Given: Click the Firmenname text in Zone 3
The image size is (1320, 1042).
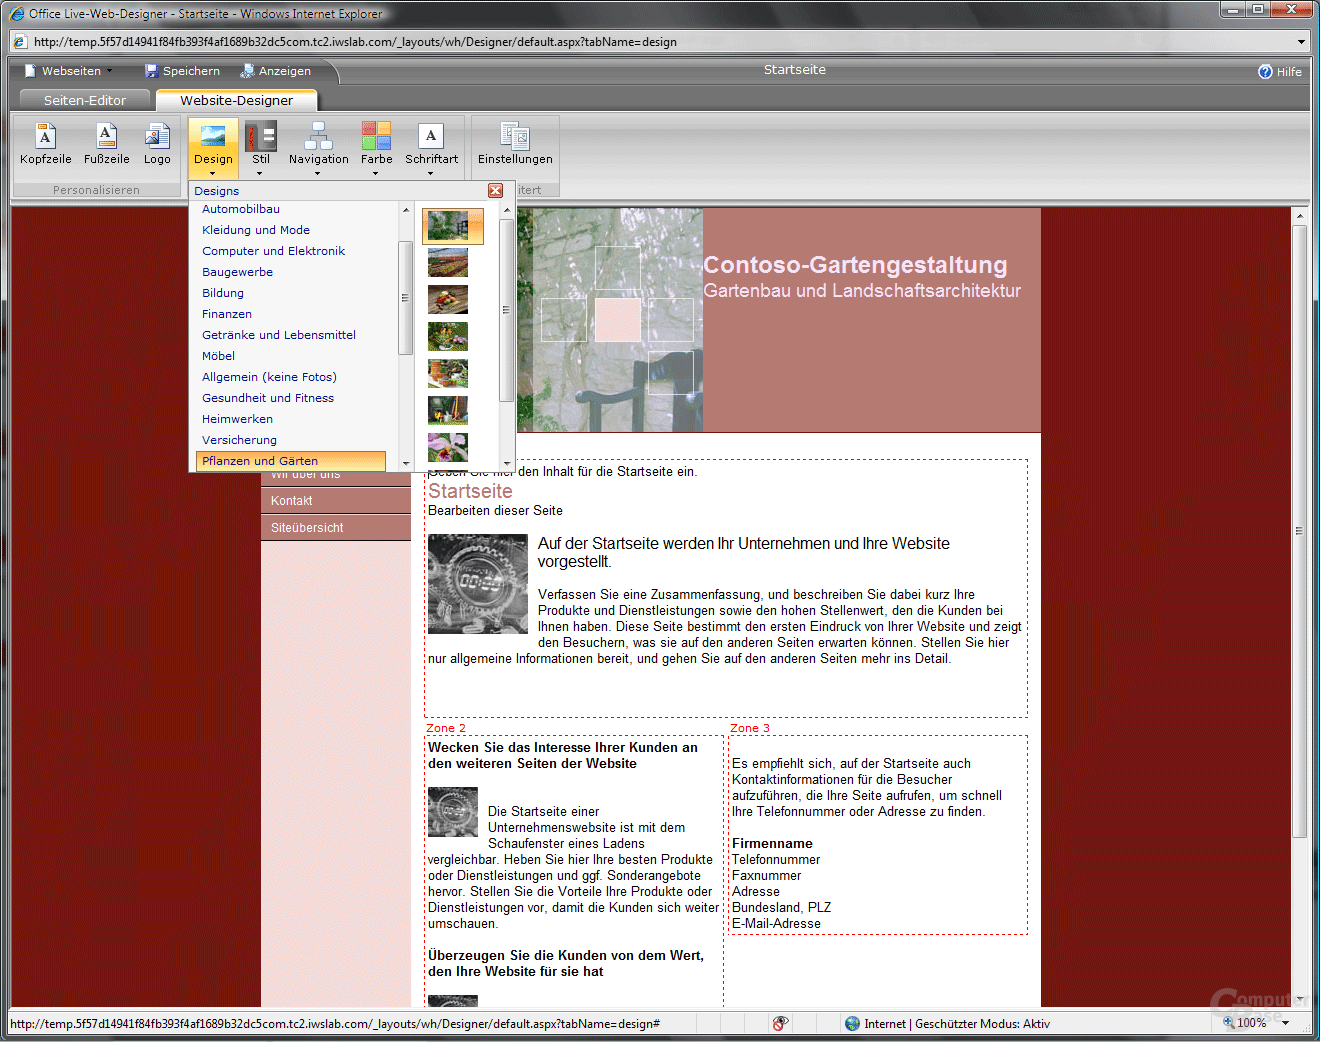Looking at the screenshot, I should click(772, 844).
